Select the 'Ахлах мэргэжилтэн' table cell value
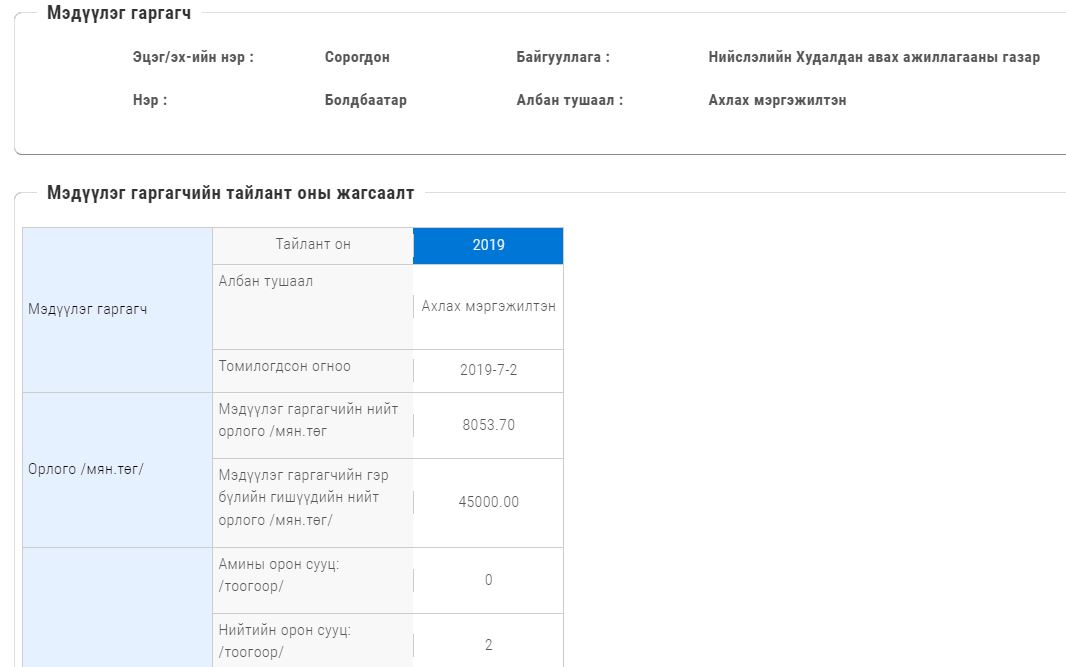 [x=488, y=307]
